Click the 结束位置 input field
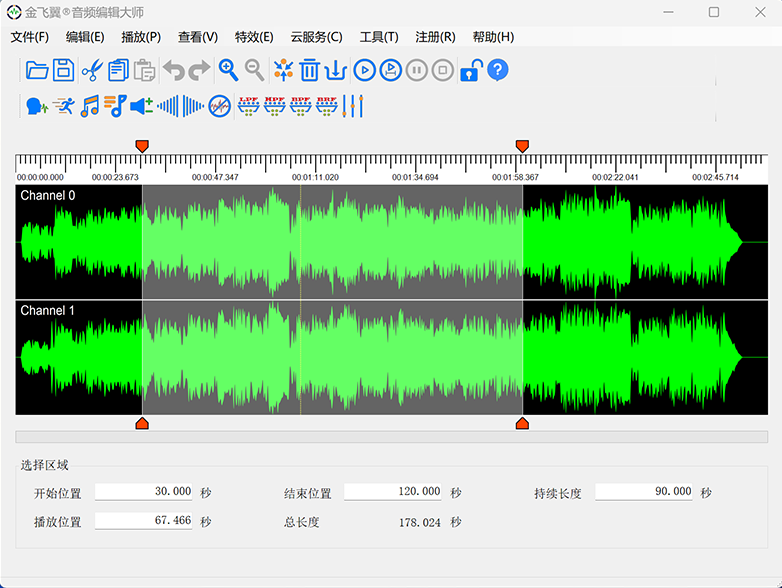782x588 pixels. click(x=393, y=492)
